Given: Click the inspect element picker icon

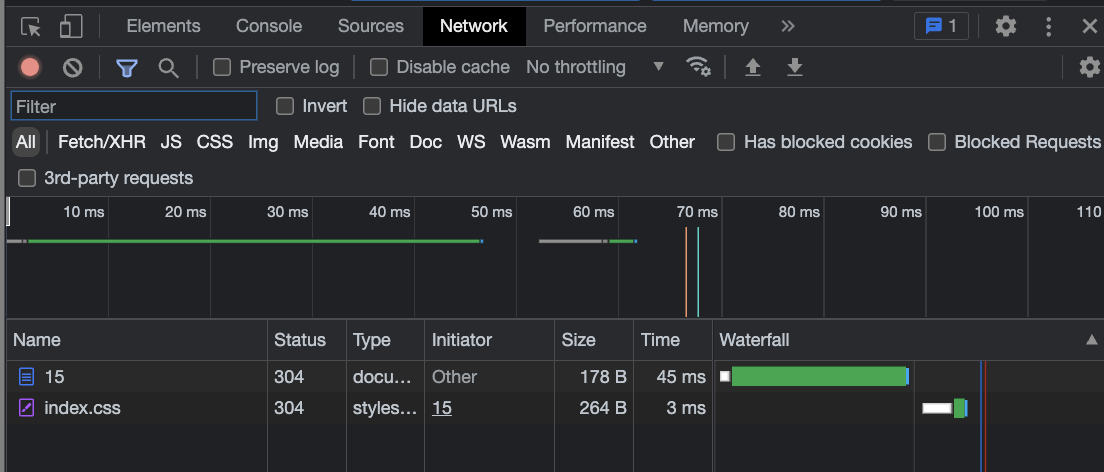Looking at the screenshot, I should pyautogui.click(x=31, y=27).
